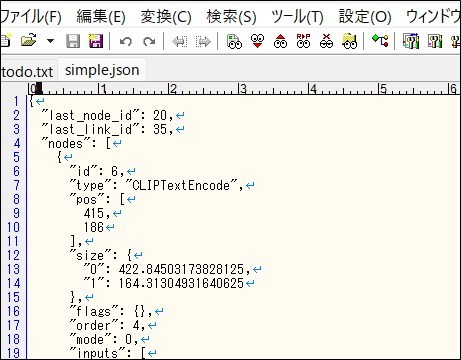The height and width of the screenshot is (360, 461).
Task: Click the "pos" key text
Action: click(86, 199)
